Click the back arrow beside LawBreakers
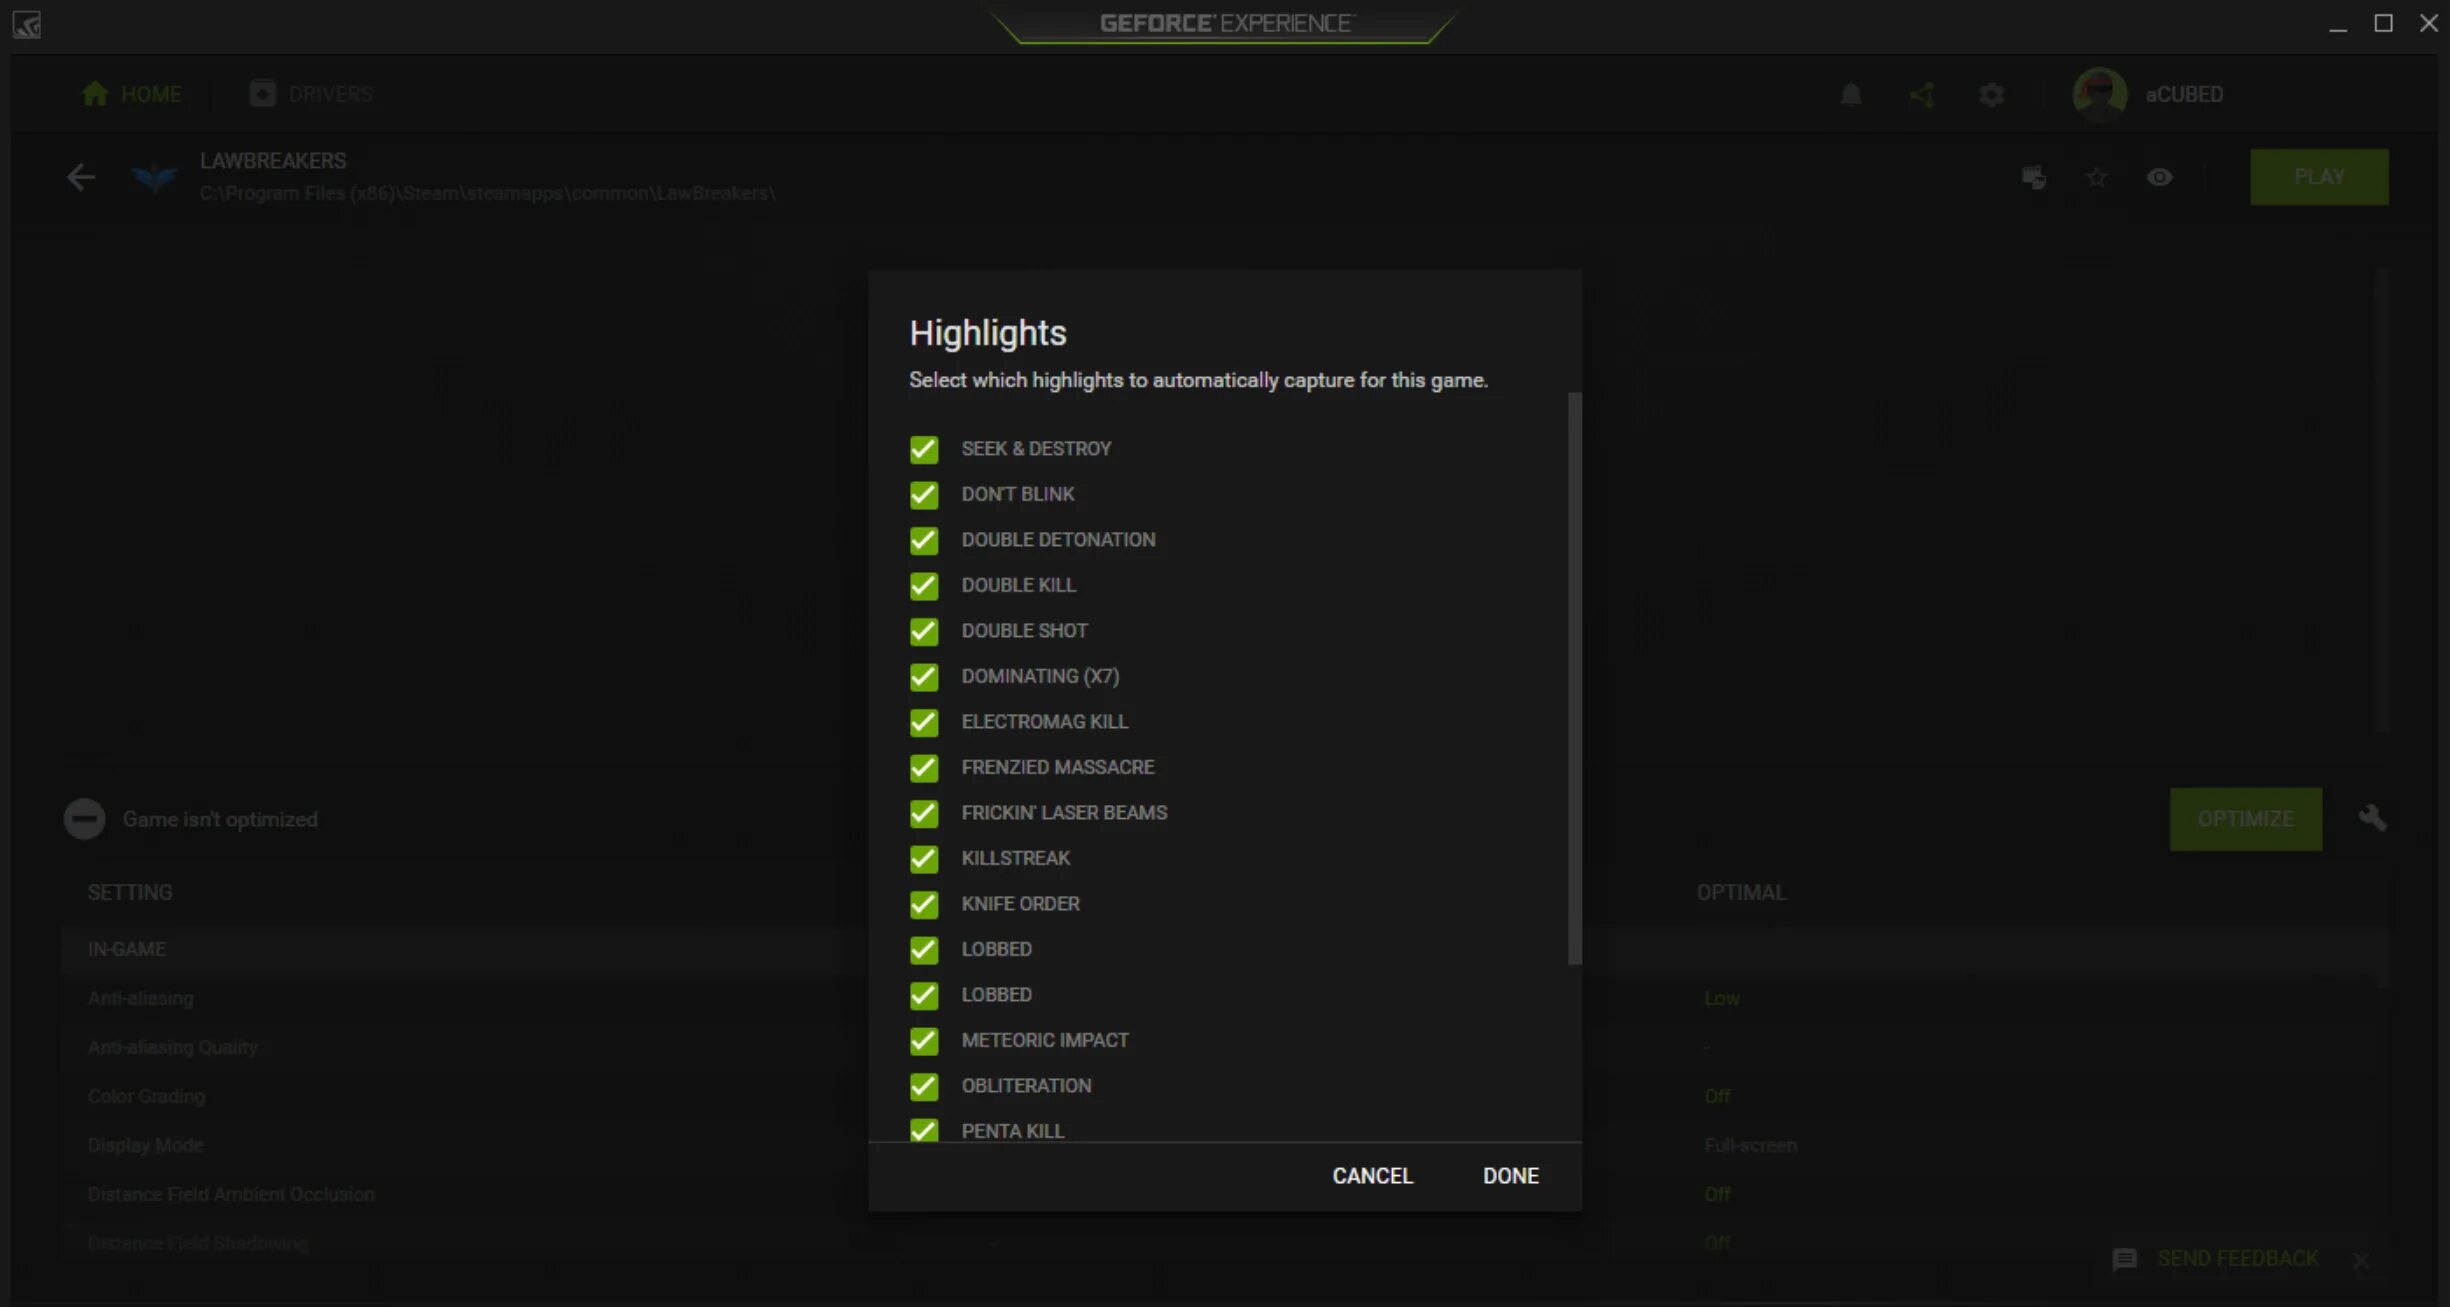This screenshot has height=1307, width=2450. 81,177
